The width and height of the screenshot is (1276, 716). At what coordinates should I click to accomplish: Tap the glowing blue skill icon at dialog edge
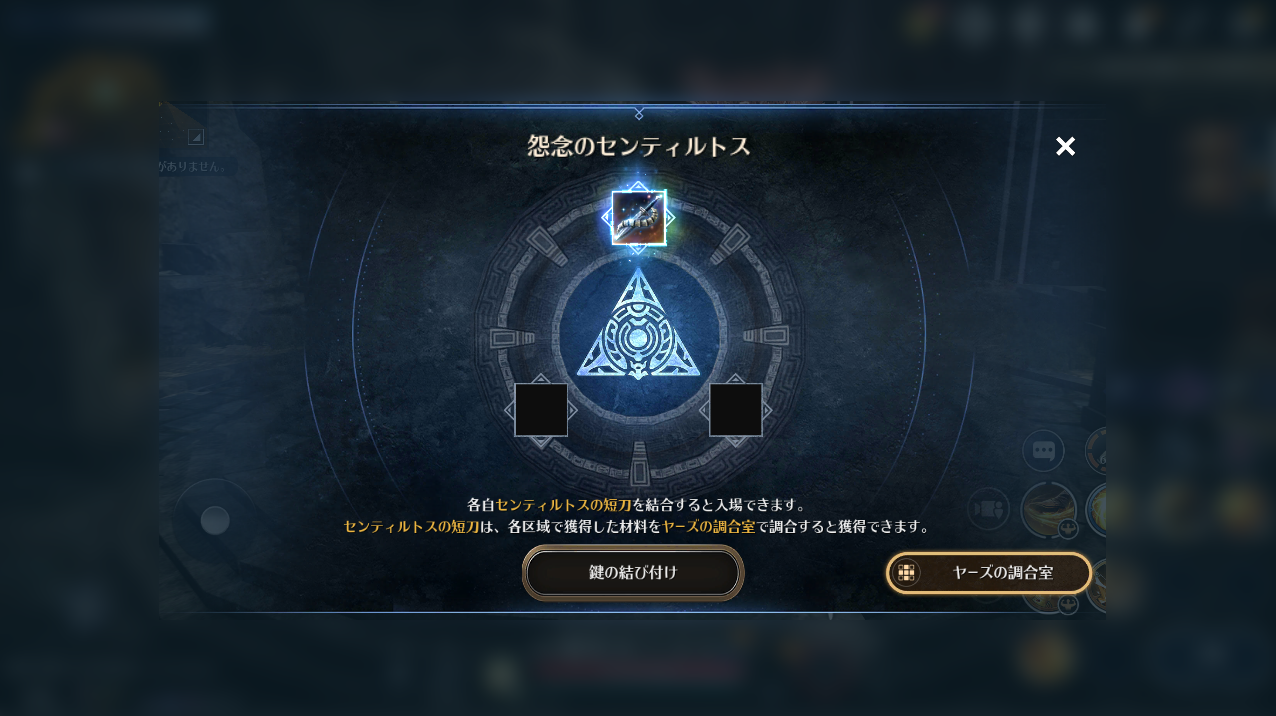[x=1096, y=509]
